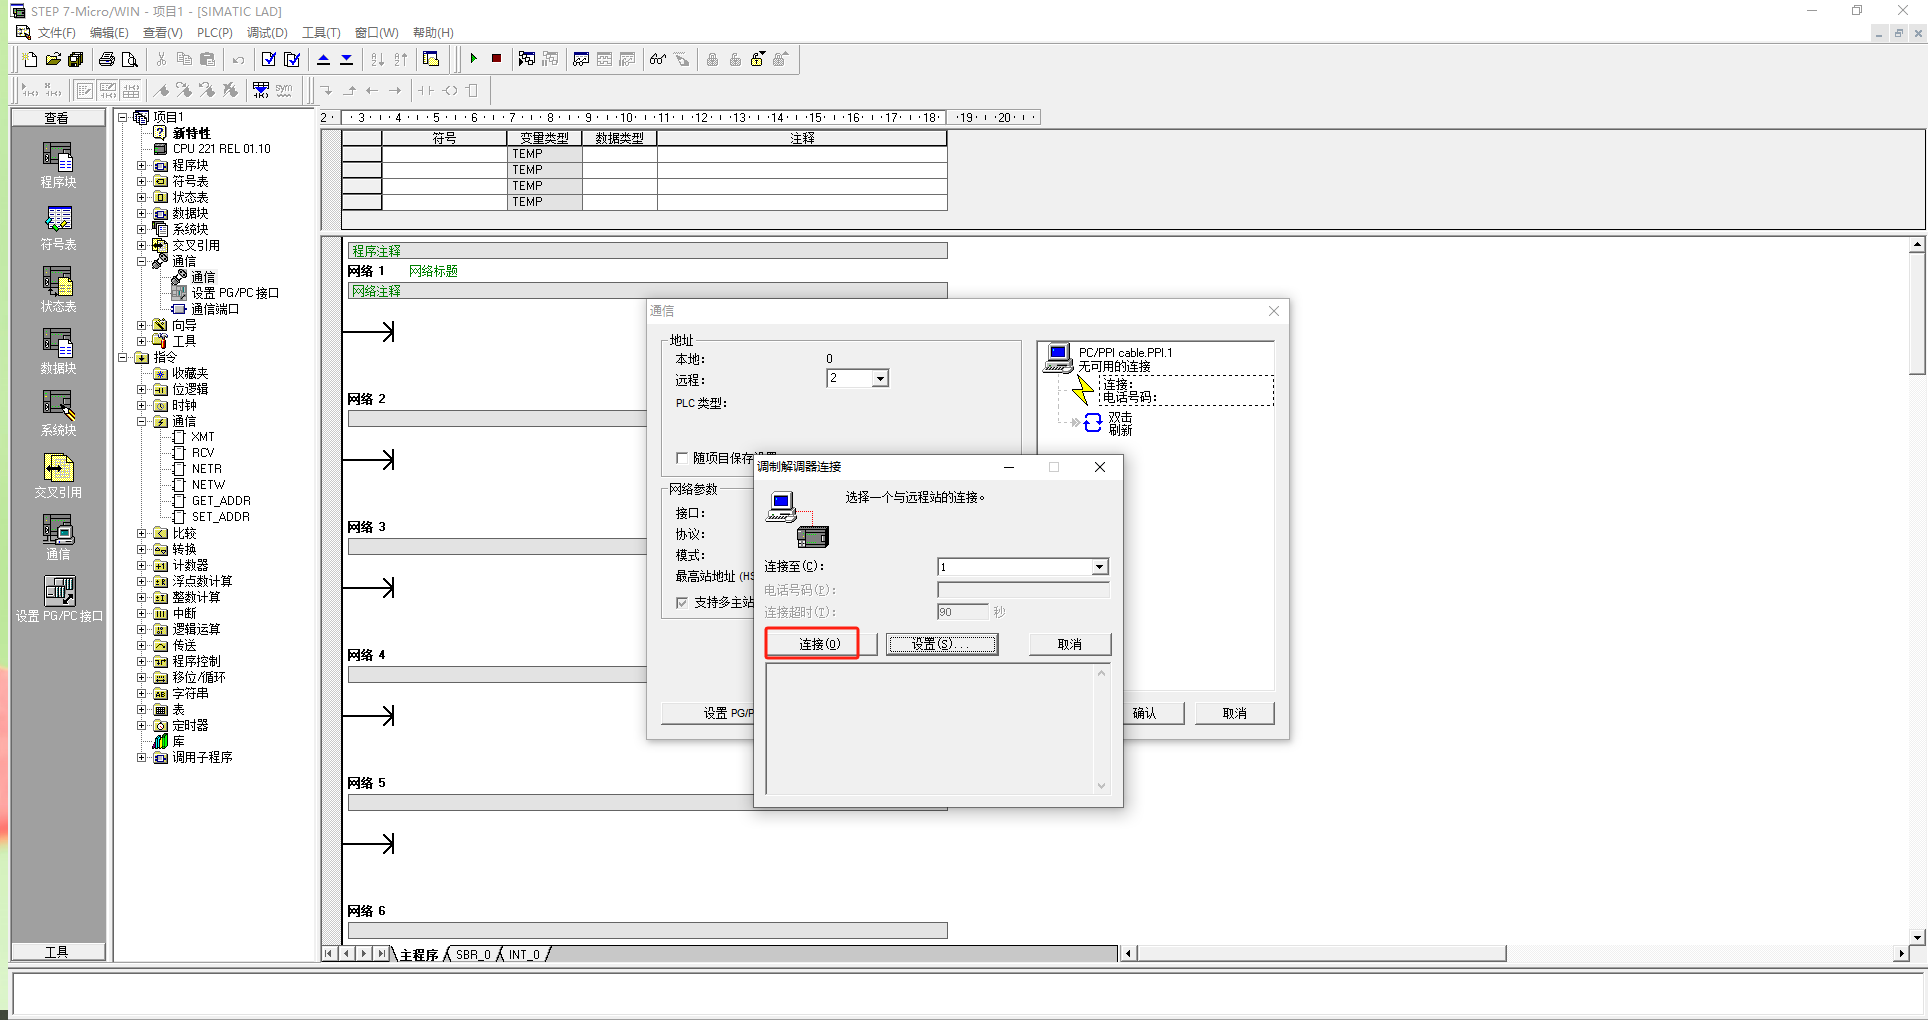The height and width of the screenshot is (1020, 1928).
Task: Click the connection log vertical scrollbar
Action: 1102,729
